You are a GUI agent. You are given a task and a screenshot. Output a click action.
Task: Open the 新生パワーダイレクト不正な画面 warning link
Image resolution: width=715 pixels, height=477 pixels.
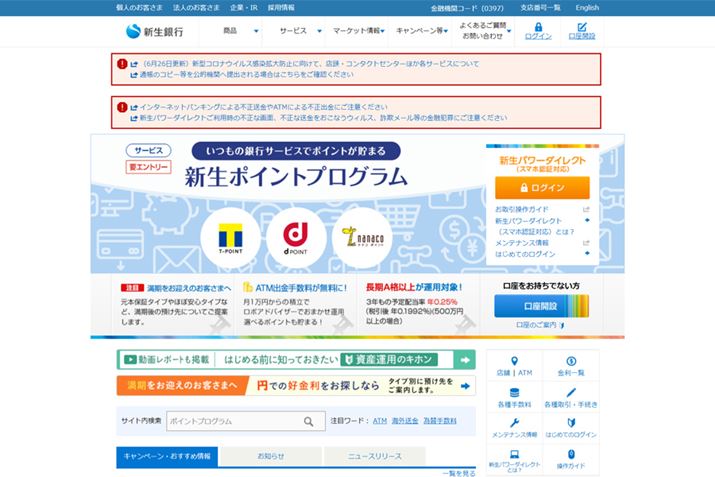(x=323, y=118)
